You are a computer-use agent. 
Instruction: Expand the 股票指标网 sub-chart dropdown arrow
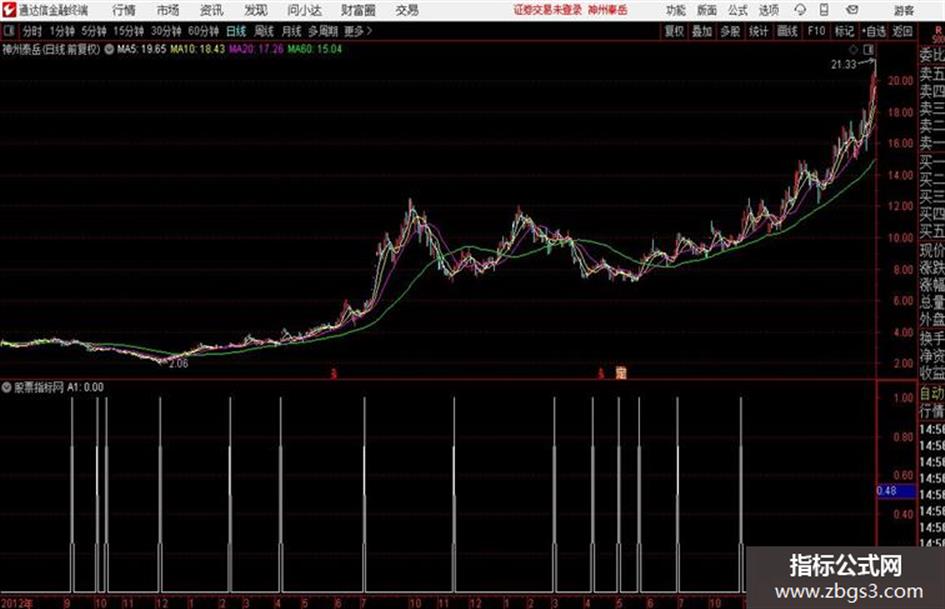7,387
